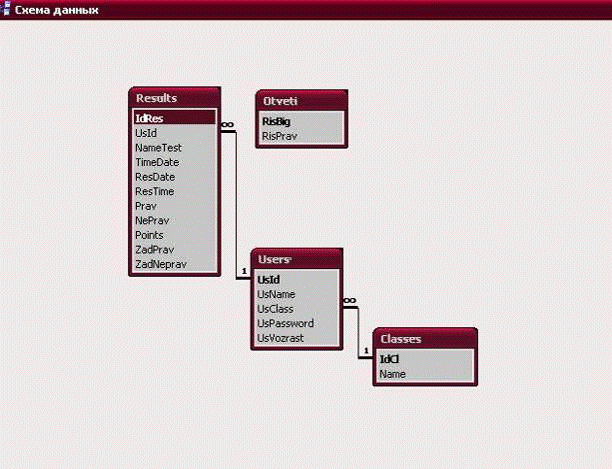
Task: Click the Схема данных window icon
Action: 7,8
